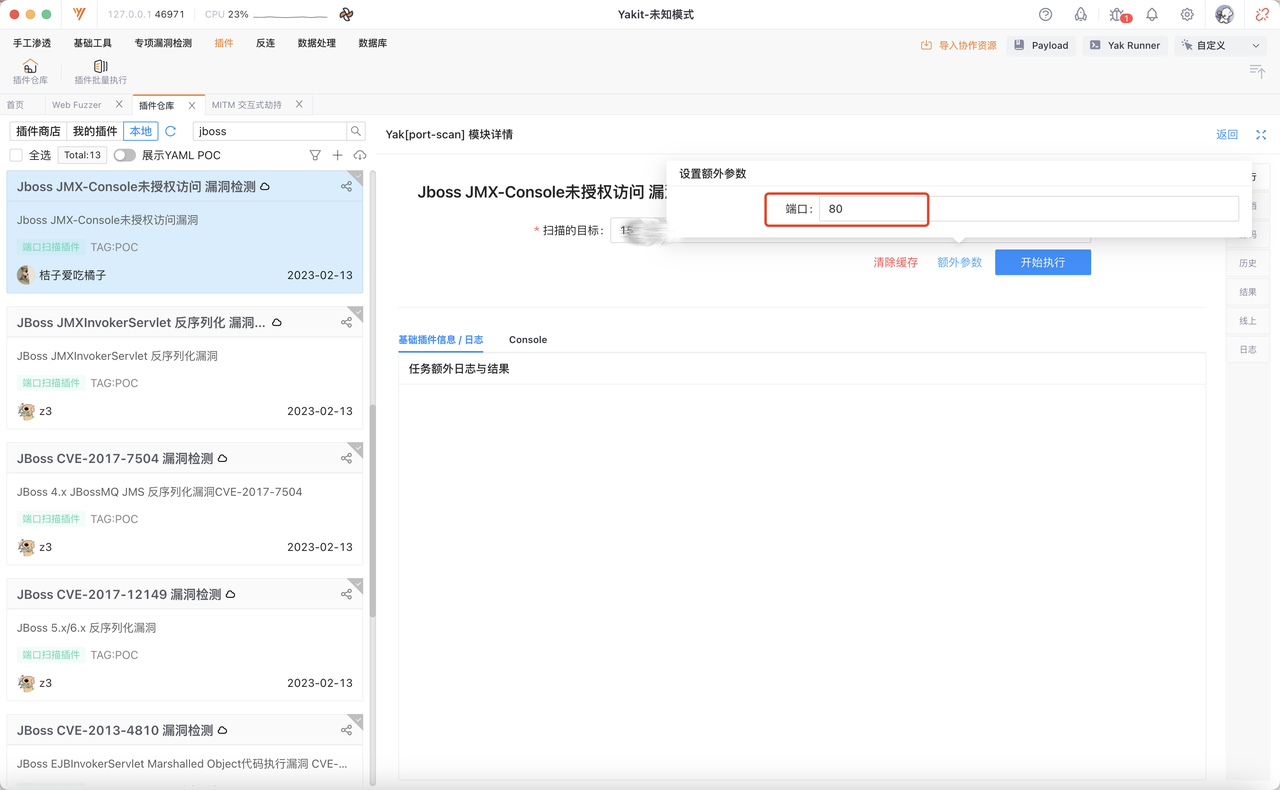The height and width of the screenshot is (790, 1280).
Task: Open the help question mark icon
Action: (1046, 15)
